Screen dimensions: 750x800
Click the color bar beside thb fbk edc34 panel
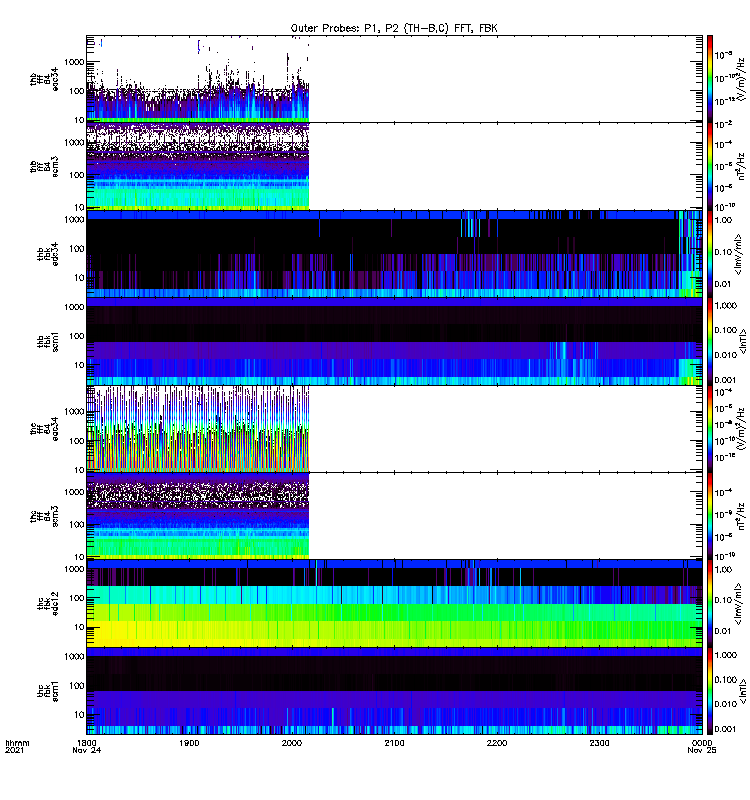[710, 254]
